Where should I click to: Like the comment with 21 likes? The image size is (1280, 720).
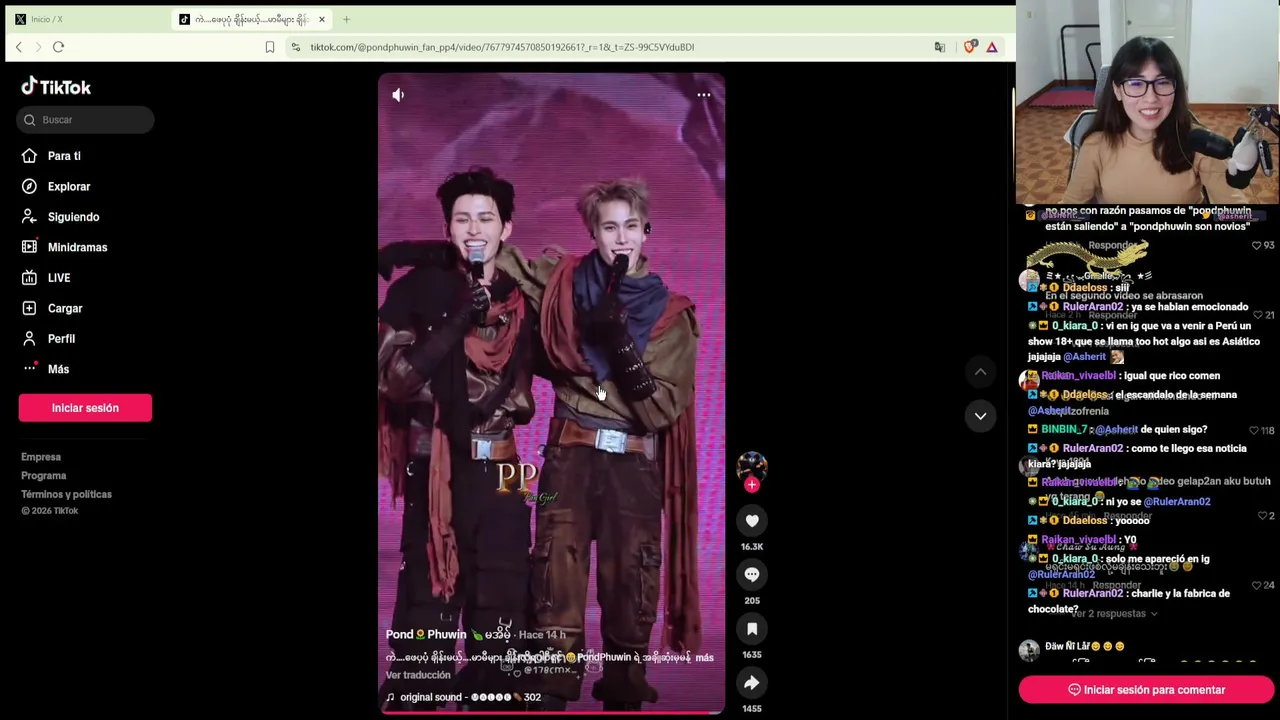(1258, 315)
